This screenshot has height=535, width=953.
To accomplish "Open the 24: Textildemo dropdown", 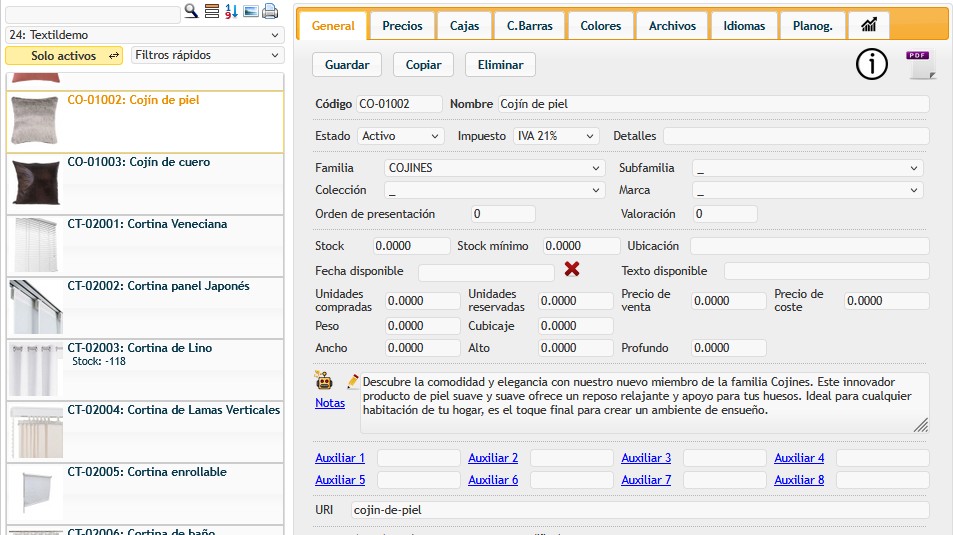I will point(145,35).
